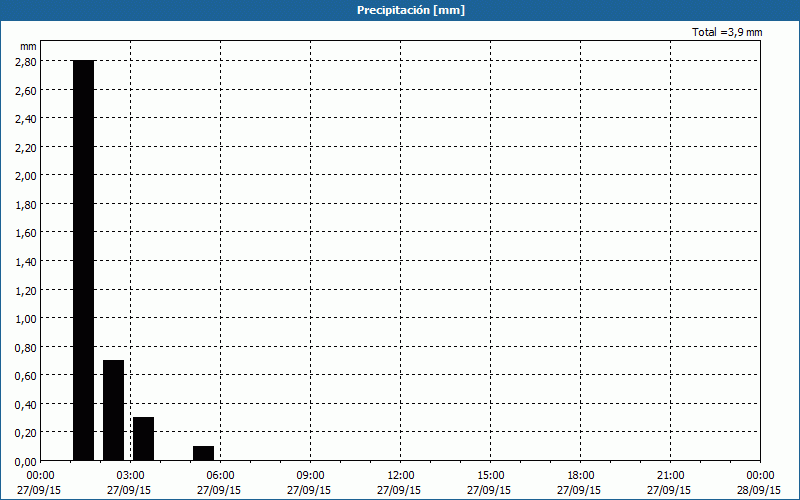800x500 pixels.
Task: Click the 2,40 y-axis value
Action: tap(26, 118)
